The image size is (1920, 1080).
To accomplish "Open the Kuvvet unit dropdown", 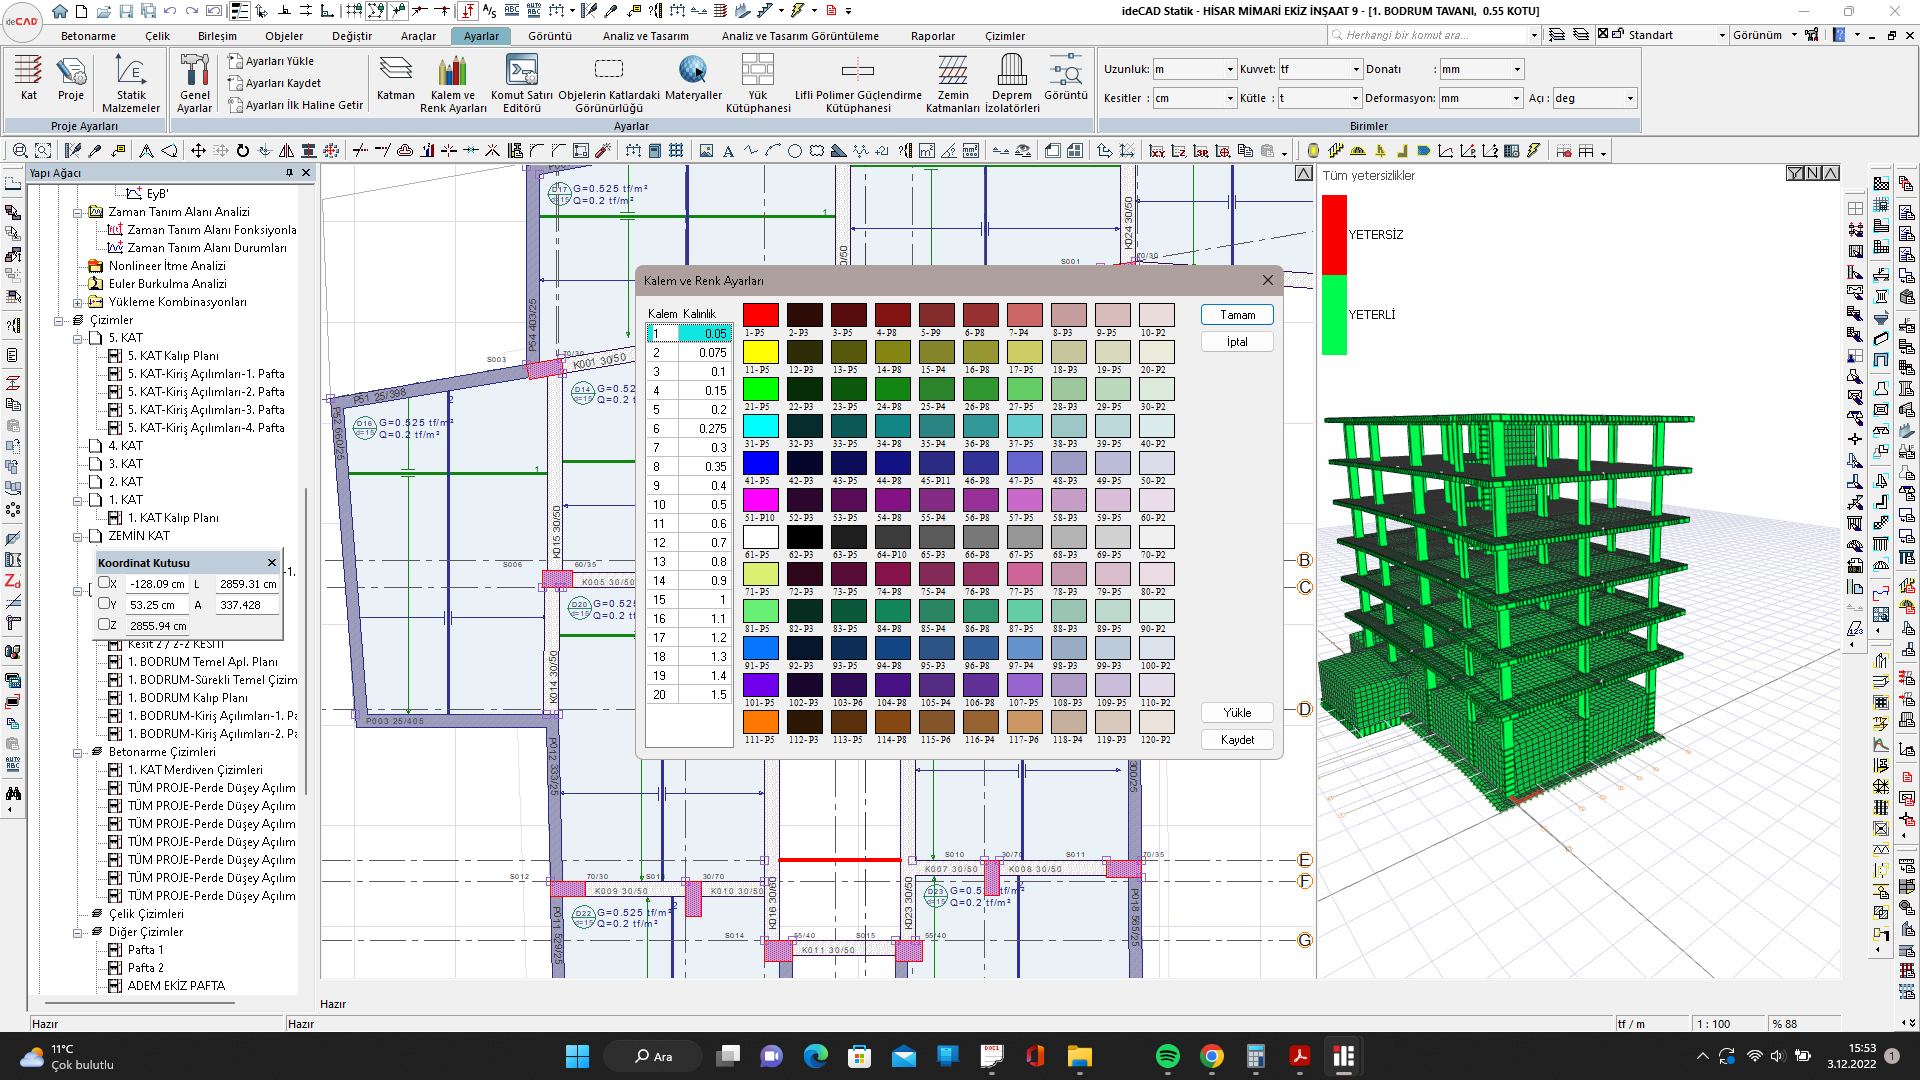I will coord(1356,69).
